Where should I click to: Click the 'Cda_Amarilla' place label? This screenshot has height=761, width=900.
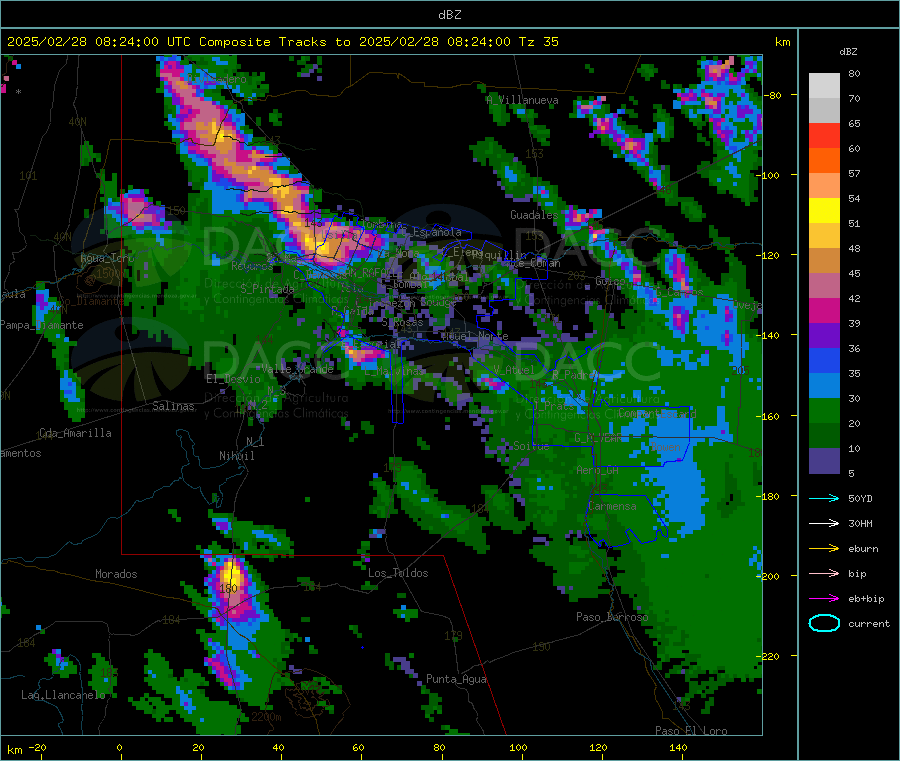coord(75,433)
